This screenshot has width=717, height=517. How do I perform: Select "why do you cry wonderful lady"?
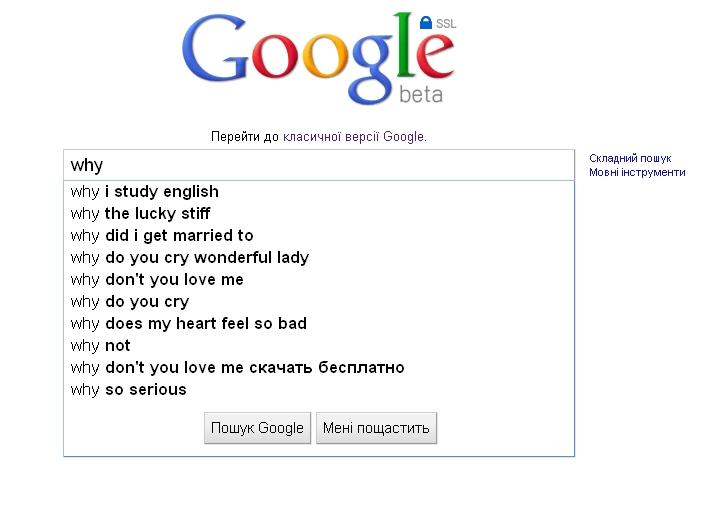click(190, 257)
